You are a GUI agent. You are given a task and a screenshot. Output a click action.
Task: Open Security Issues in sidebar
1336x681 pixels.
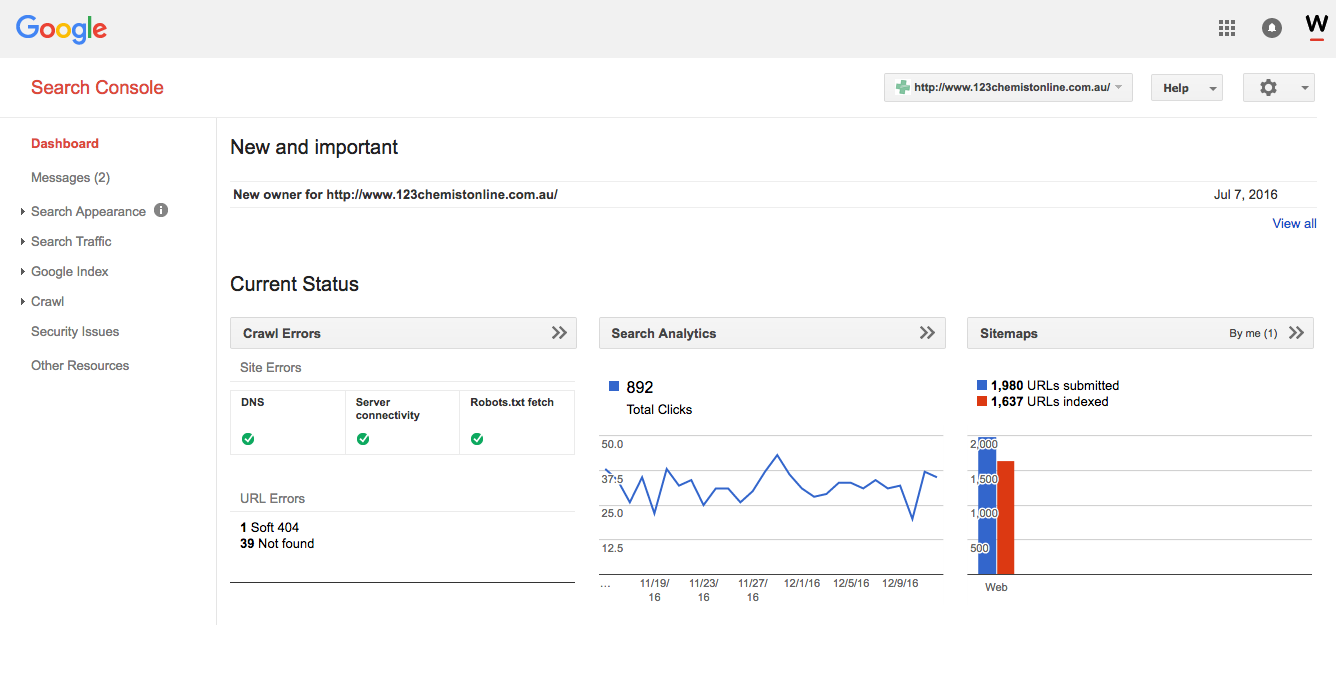click(75, 331)
